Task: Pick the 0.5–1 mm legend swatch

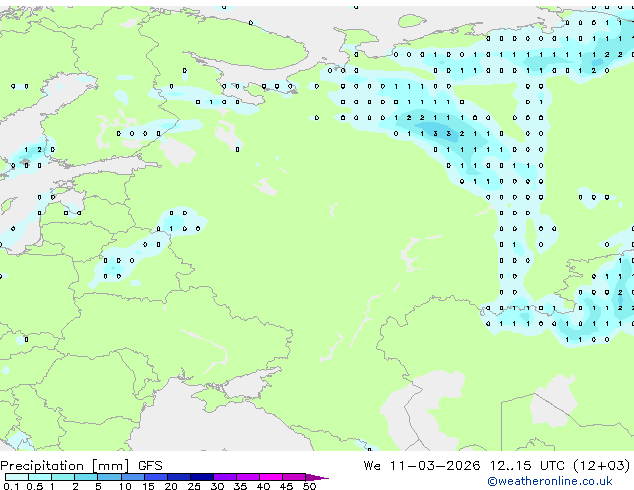Action: pos(40,477)
